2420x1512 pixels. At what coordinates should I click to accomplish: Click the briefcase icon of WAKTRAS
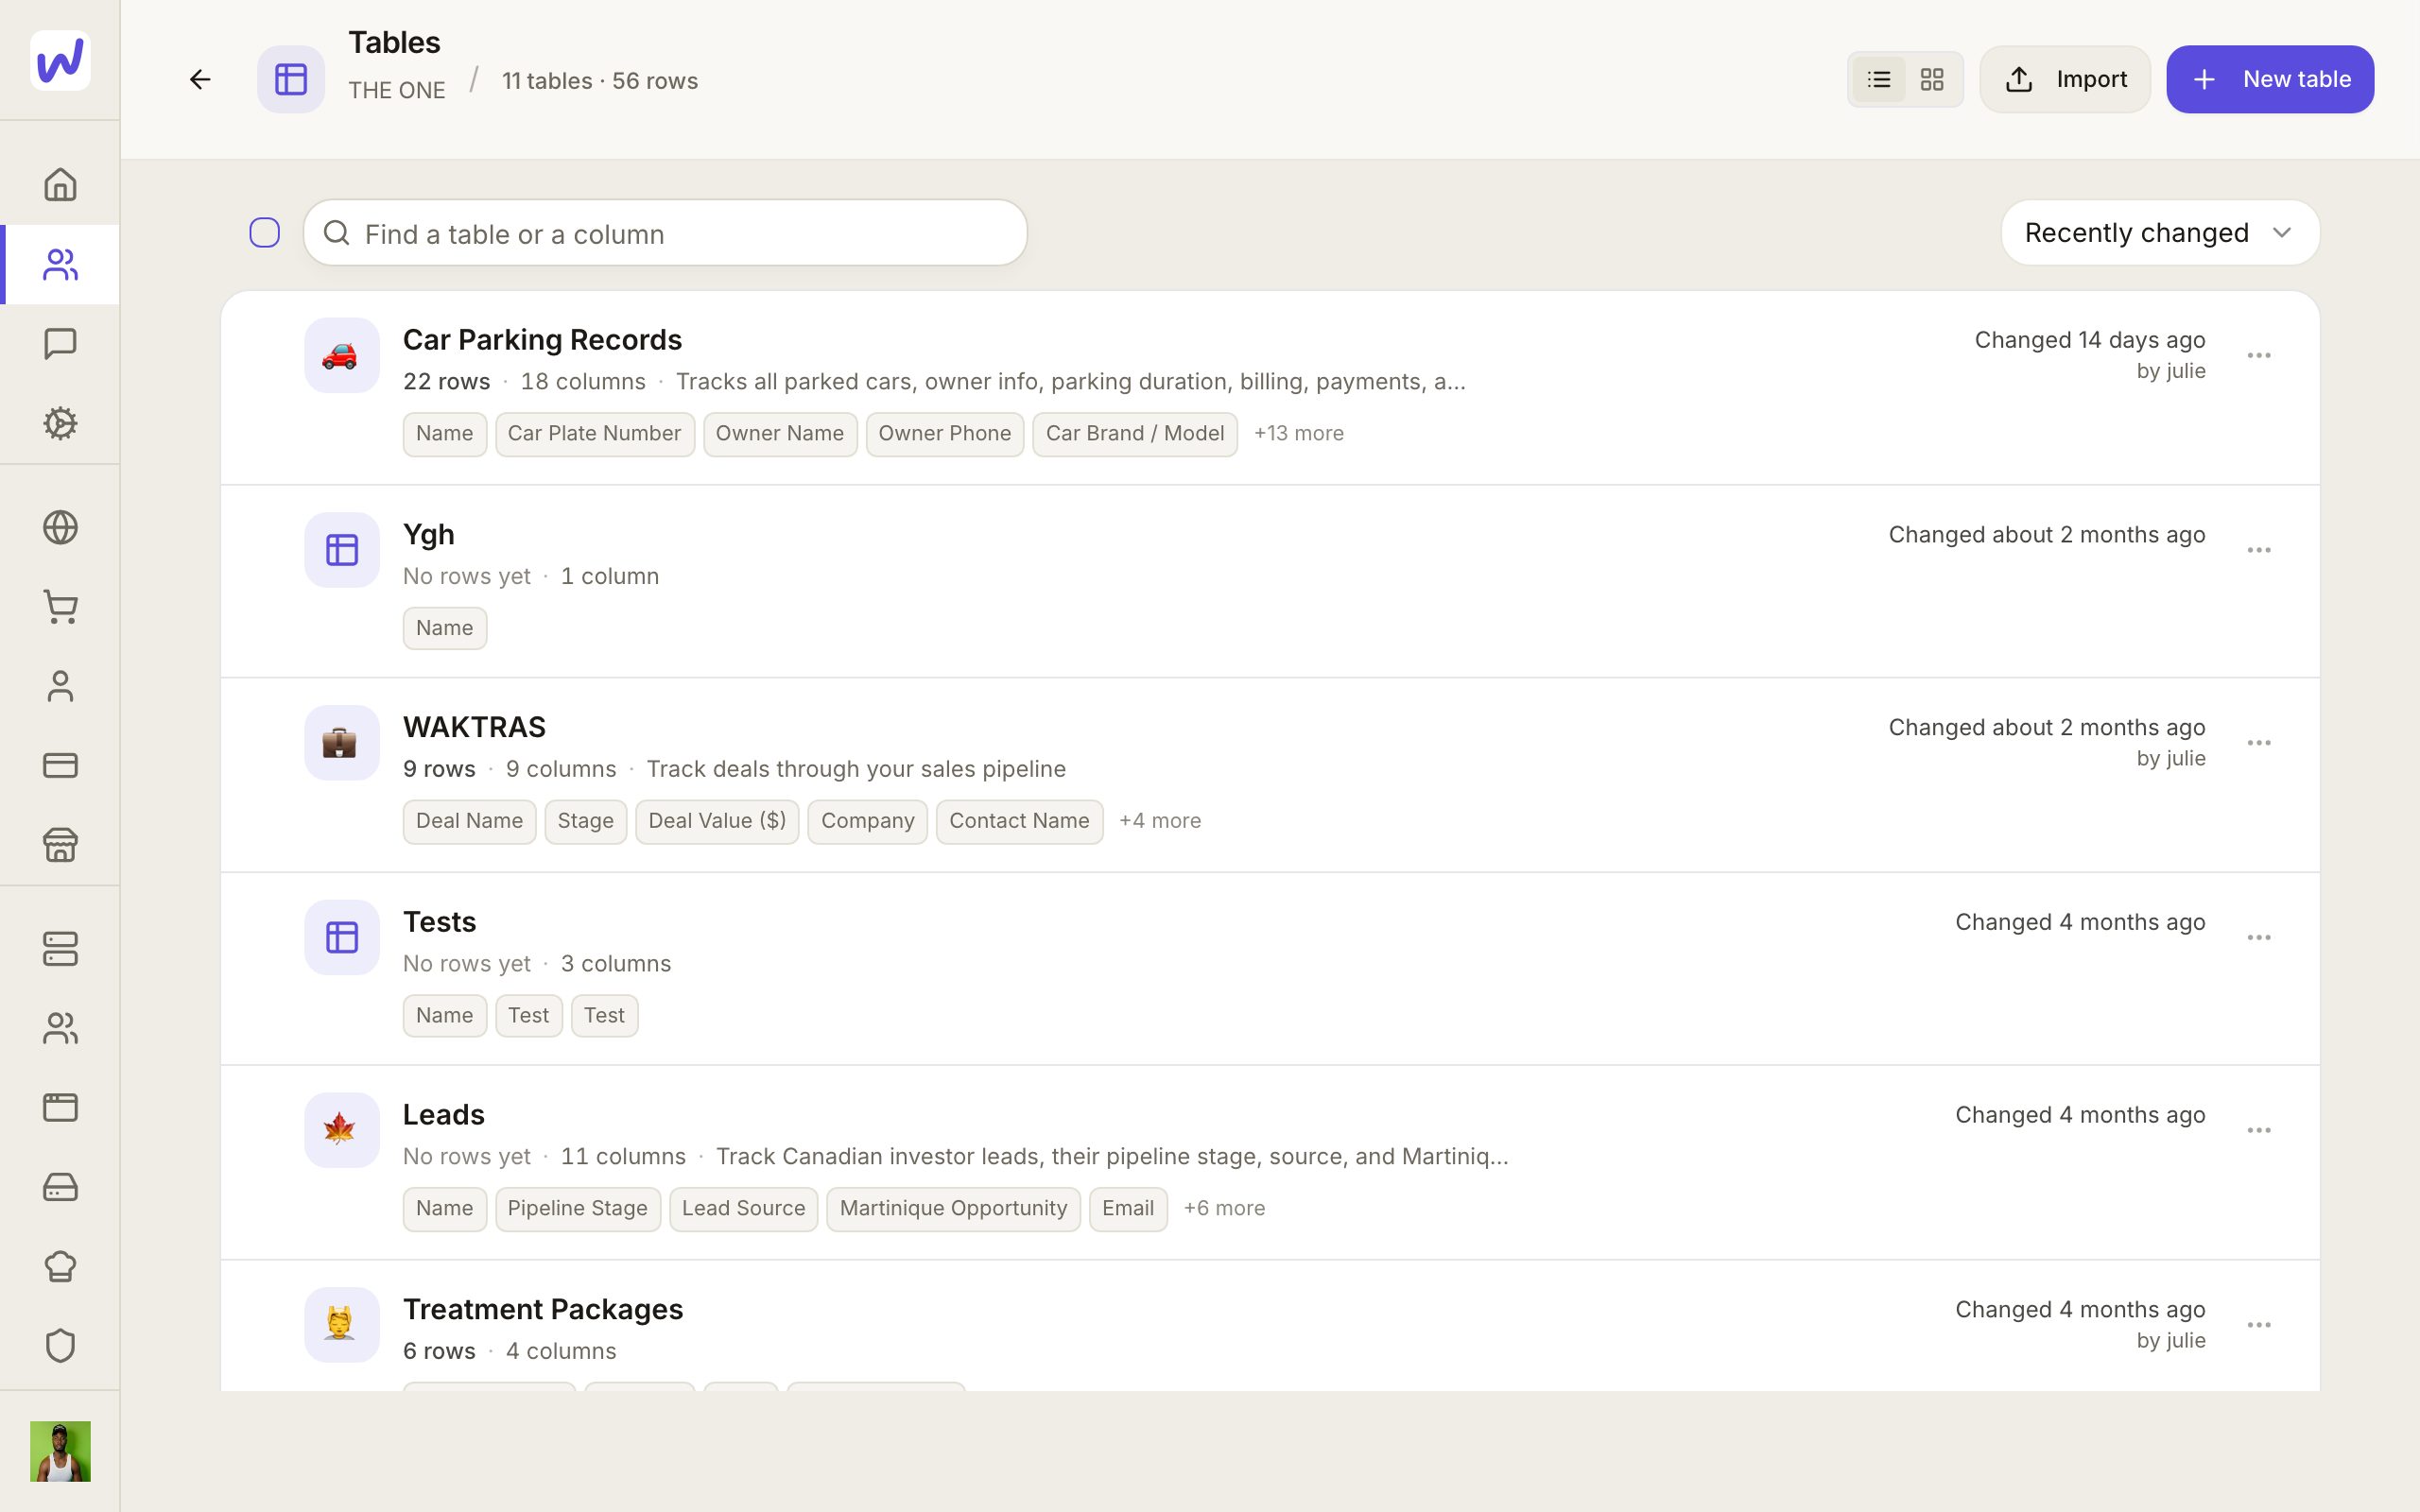[x=341, y=743]
